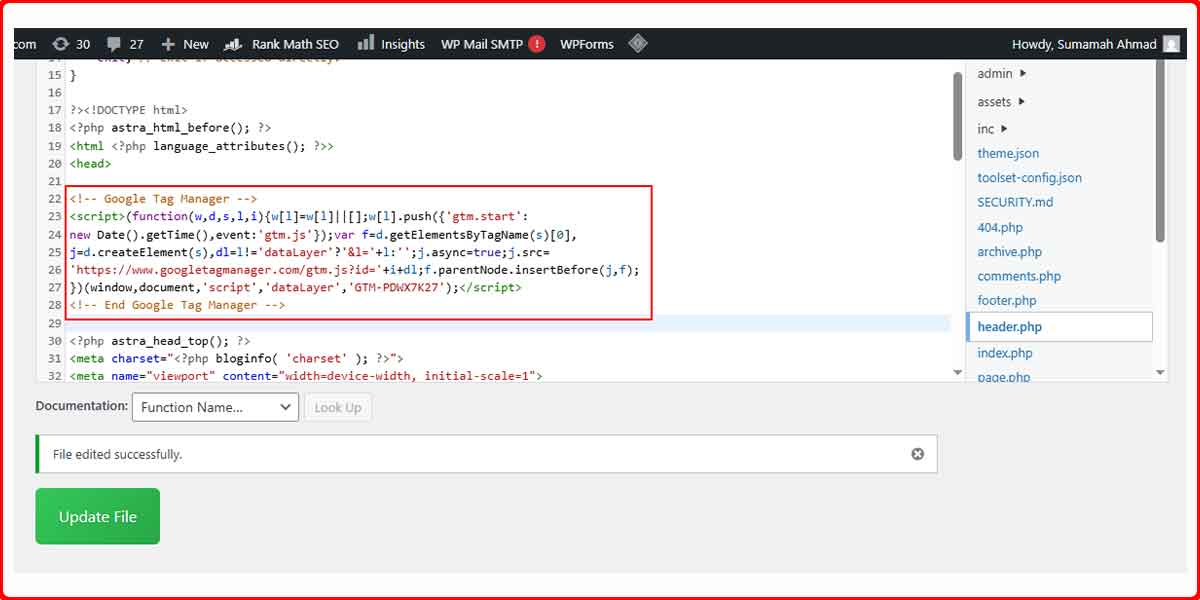Screen dimensions: 1200x600
Task: Open SECURITY.md file
Action: pyautogui.click(x=1015, y=201)
